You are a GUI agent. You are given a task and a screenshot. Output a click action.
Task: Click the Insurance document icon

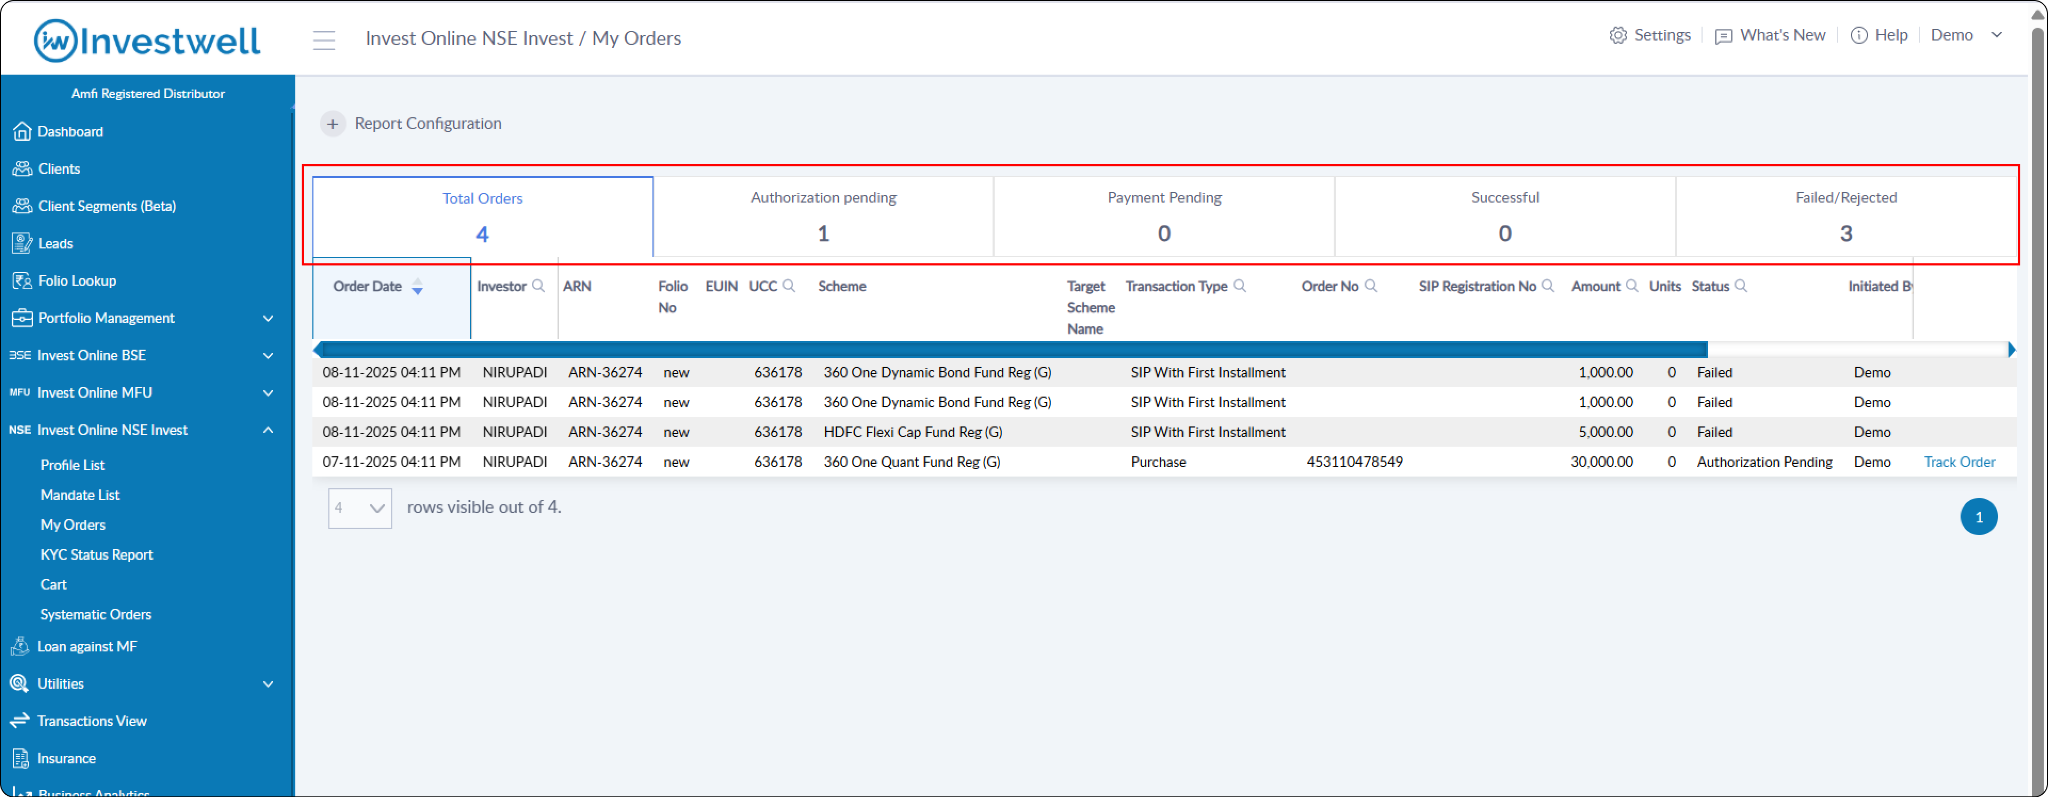(x=21, y=758)
